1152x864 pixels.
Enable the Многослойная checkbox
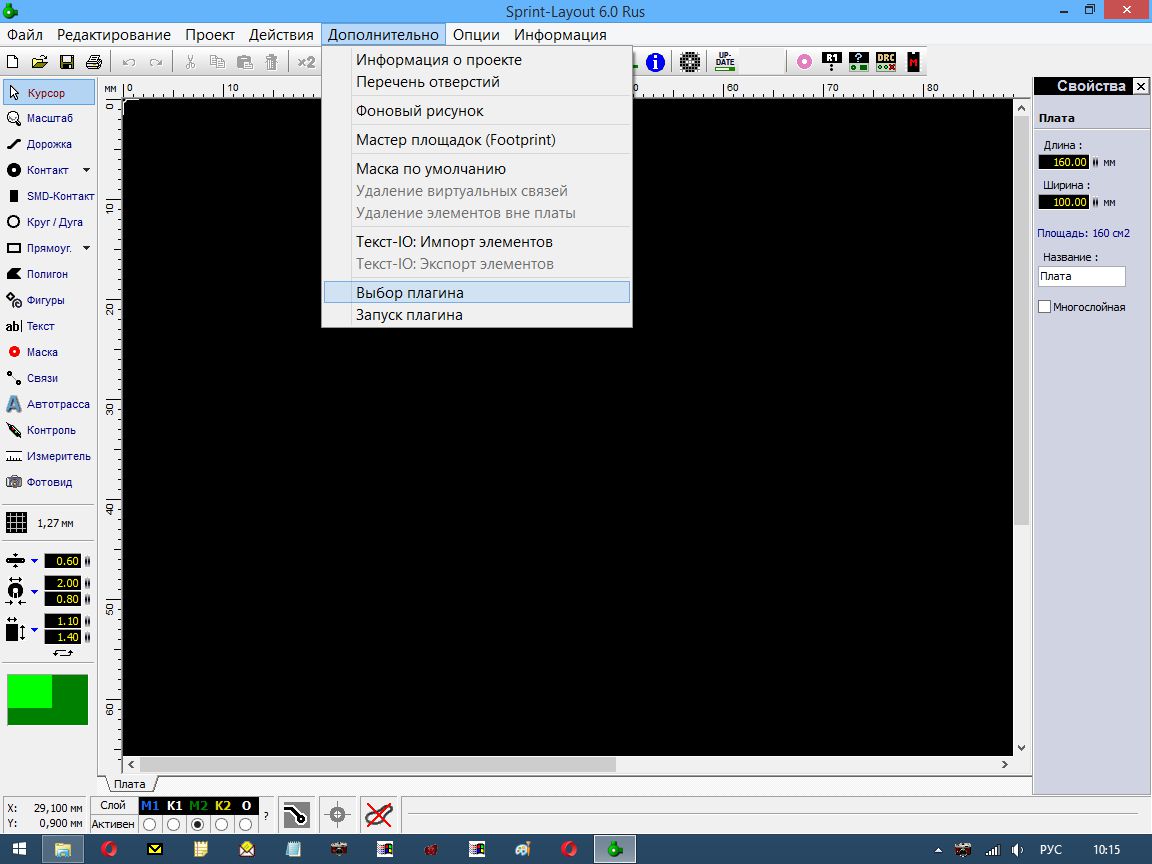coord(1045,307)
